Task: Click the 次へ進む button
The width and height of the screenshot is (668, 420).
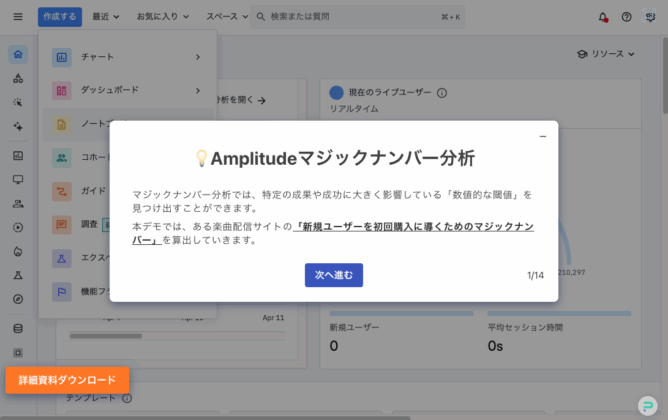Action: tap(334, 275)
